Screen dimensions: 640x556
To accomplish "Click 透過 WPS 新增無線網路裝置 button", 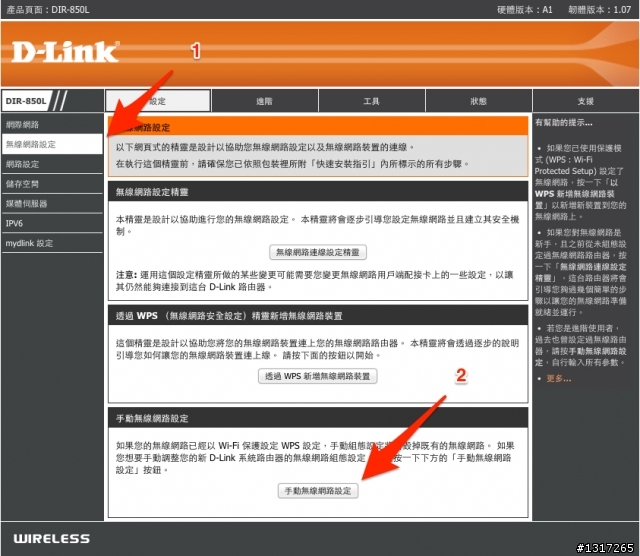I will (x=318, y=376).
